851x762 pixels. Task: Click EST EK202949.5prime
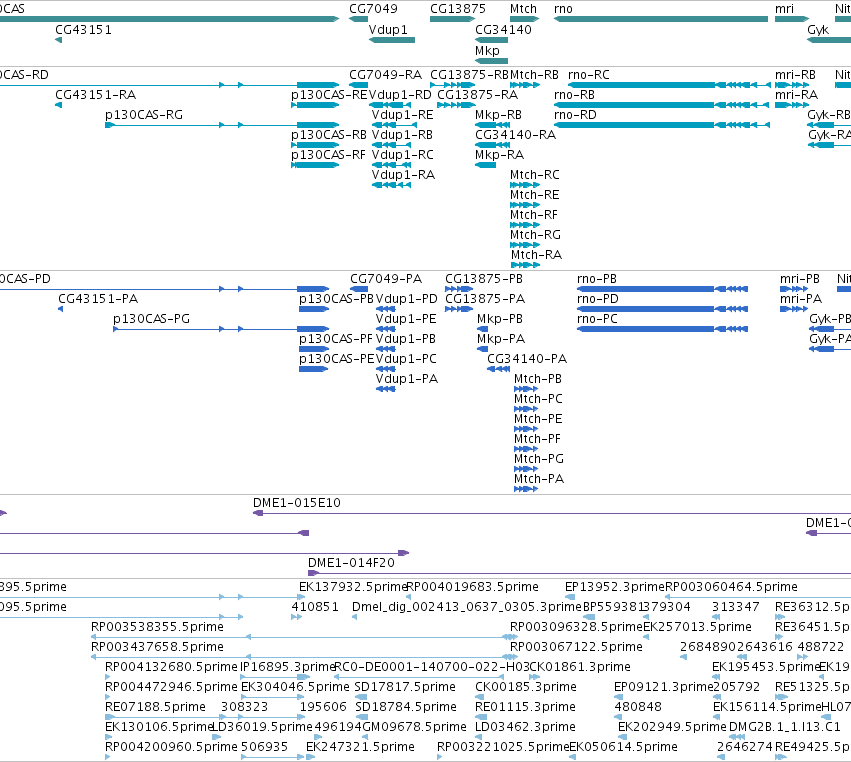click(x=623, y=737)
